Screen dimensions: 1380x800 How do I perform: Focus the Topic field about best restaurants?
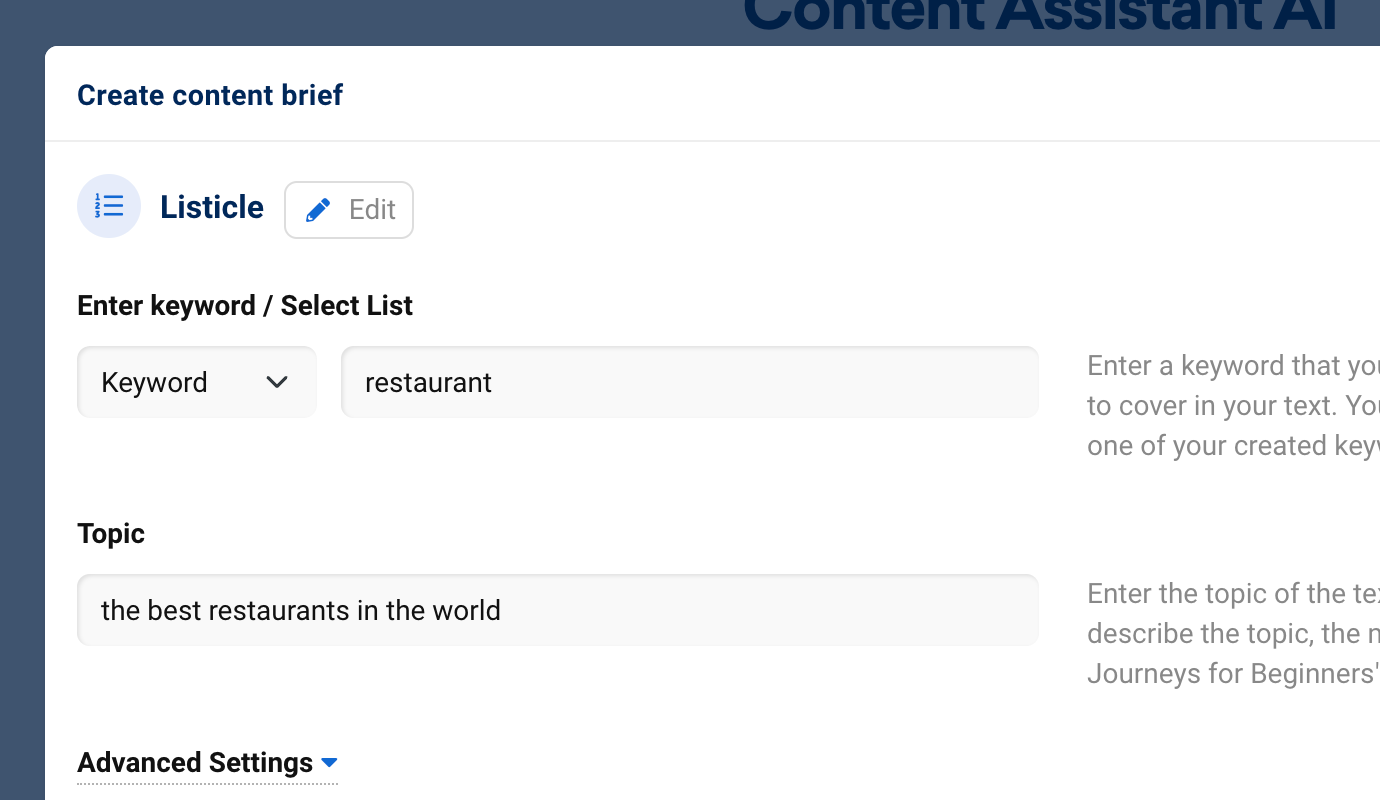558,610
